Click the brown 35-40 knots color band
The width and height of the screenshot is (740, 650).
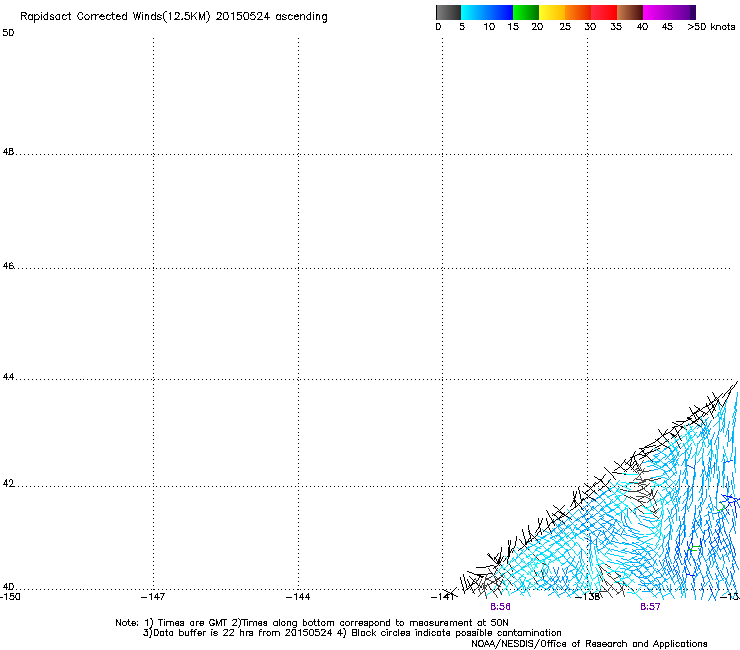630,12
